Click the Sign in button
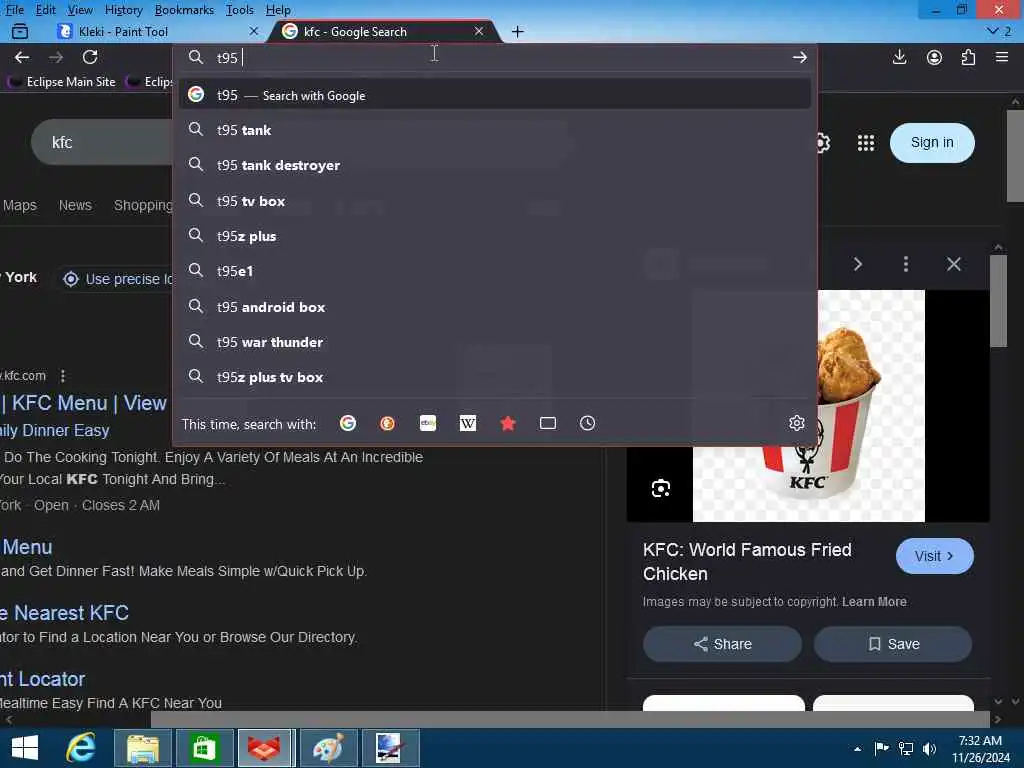Image resolution: width=1024 pixels, height=768 pixels. click(932, 142)
